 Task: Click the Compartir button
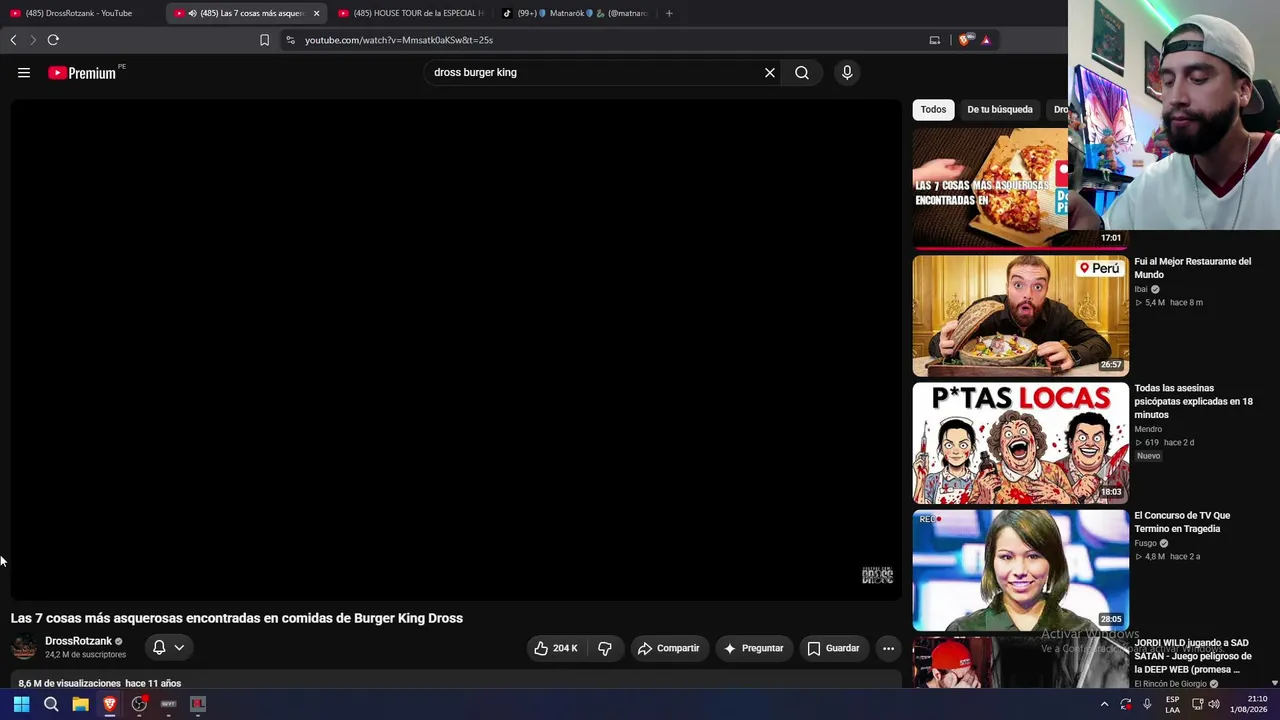(669, 648)
